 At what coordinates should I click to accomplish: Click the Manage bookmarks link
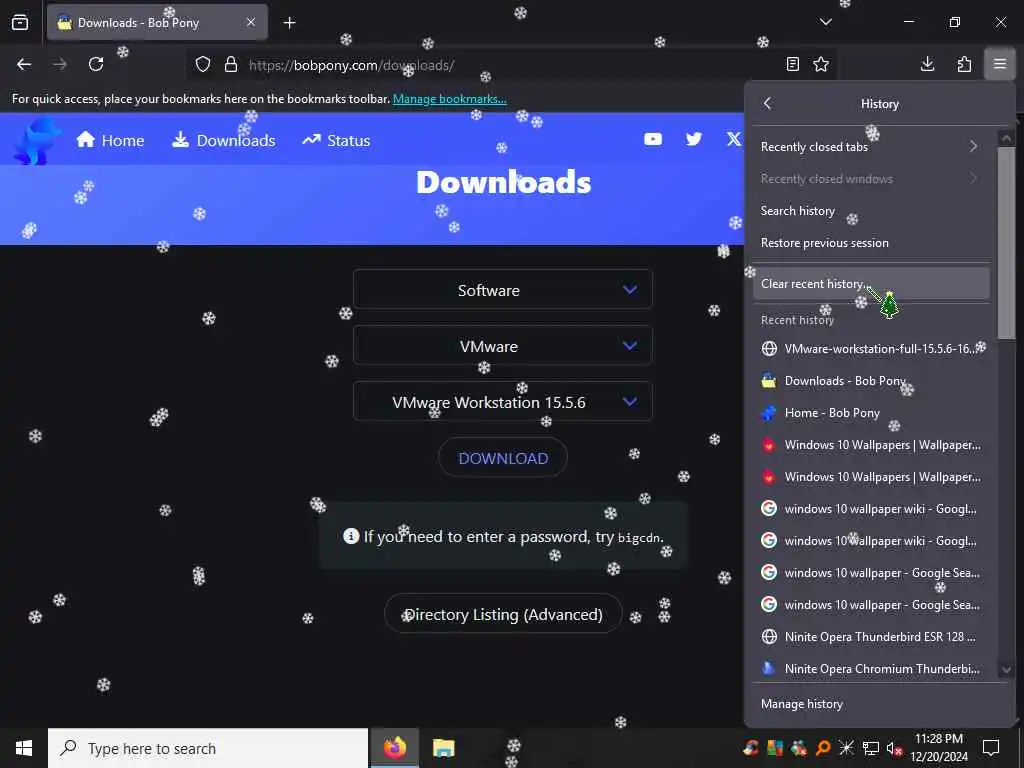point(449,99)
